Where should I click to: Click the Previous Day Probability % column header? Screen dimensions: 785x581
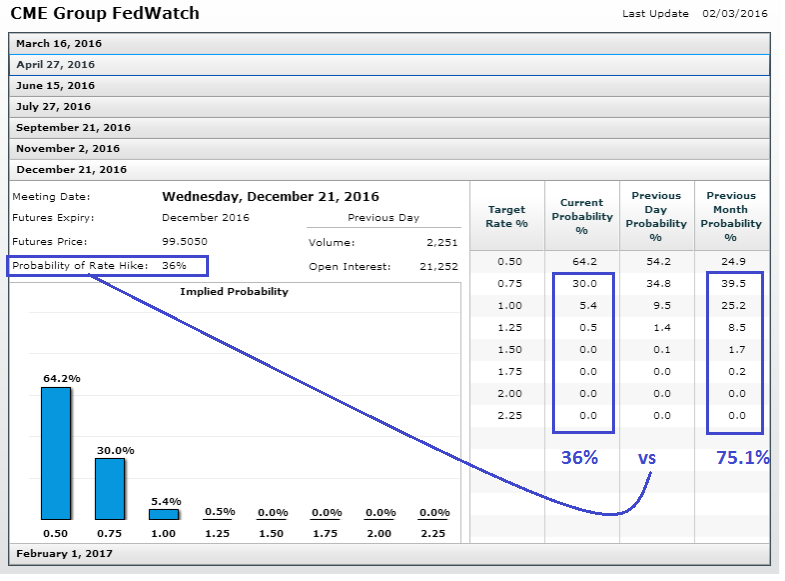click(x=656, y=217)
